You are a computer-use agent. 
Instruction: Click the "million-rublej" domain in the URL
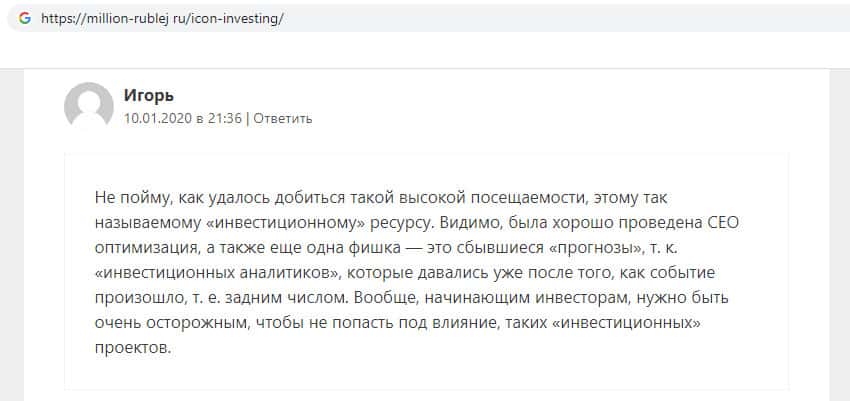pyautogui.click(x=130, y=18)
